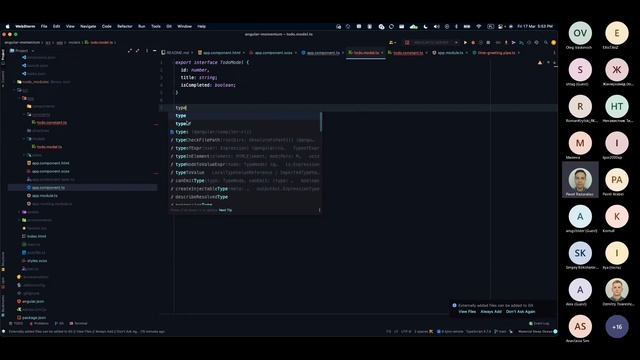Click the yellow avatar icon in toolbar
The image size is (640, 360).
[553, 42]
